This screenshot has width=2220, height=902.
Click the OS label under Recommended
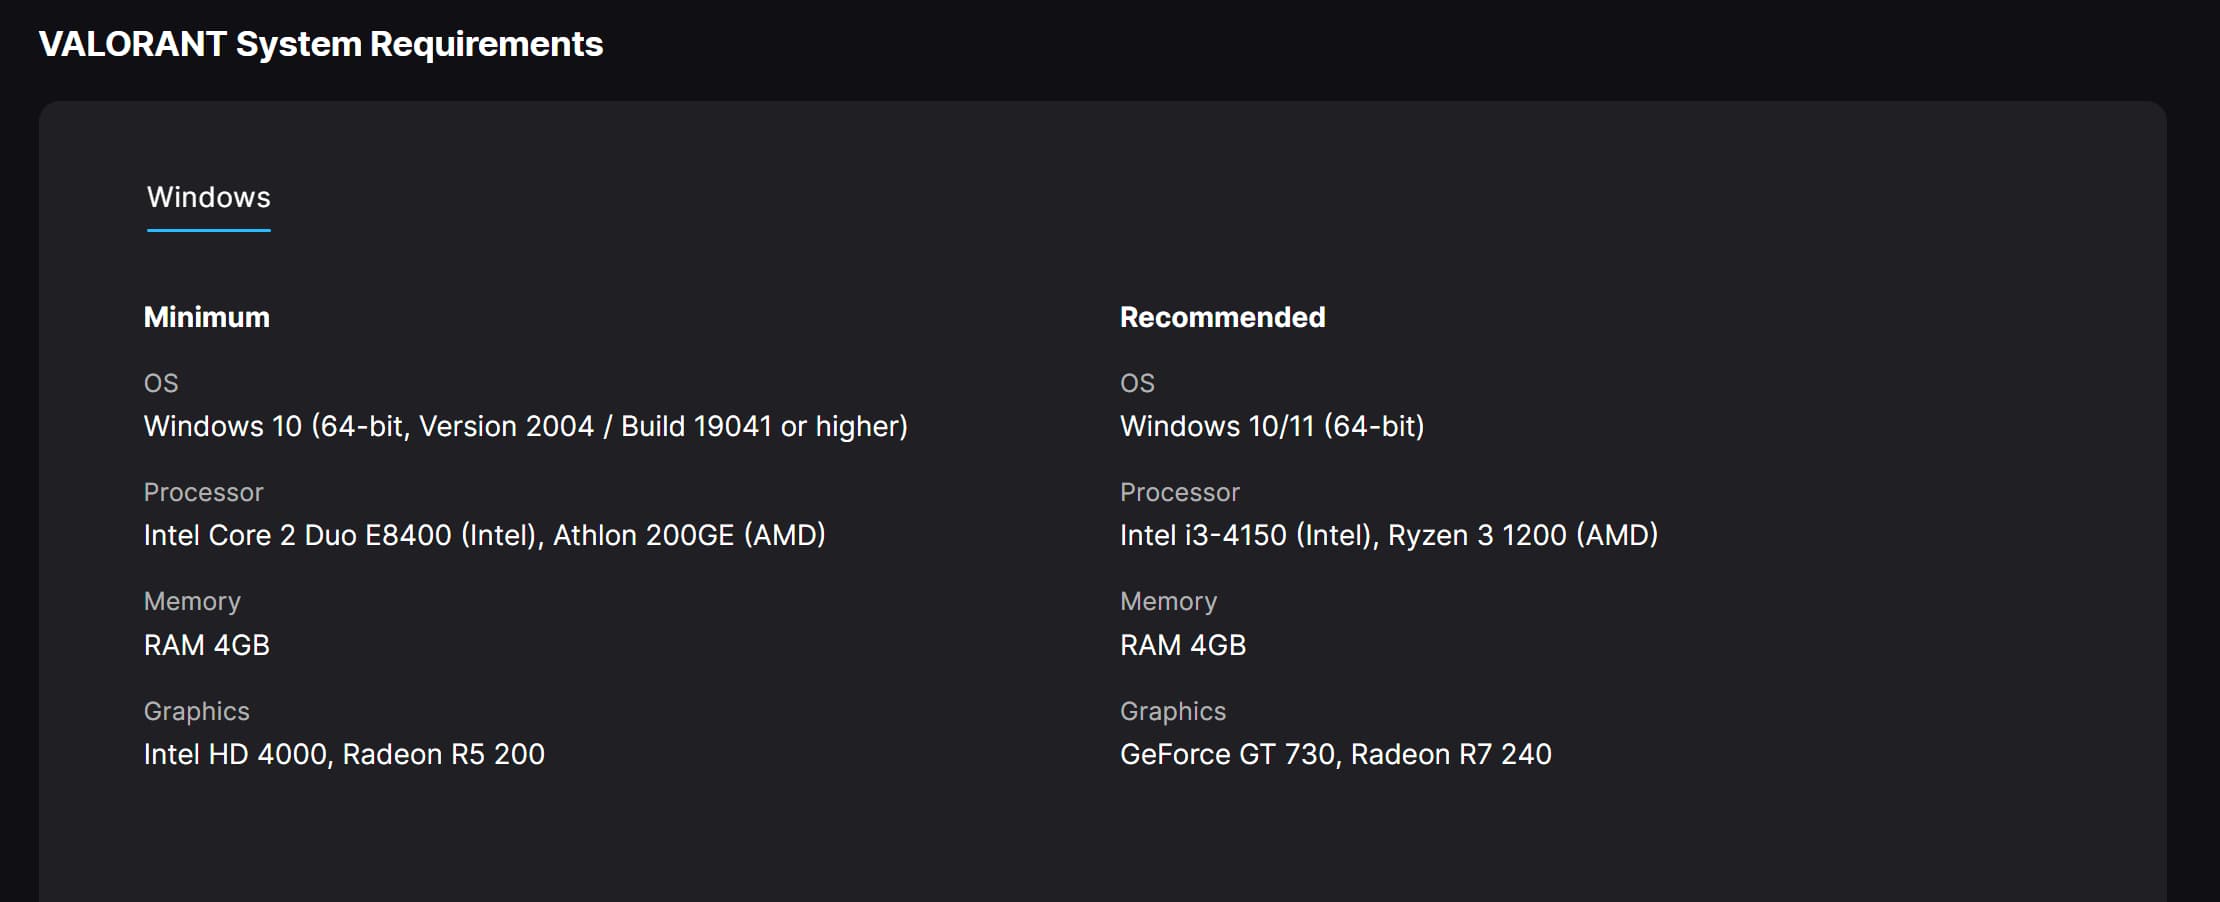click(1137, 383)
